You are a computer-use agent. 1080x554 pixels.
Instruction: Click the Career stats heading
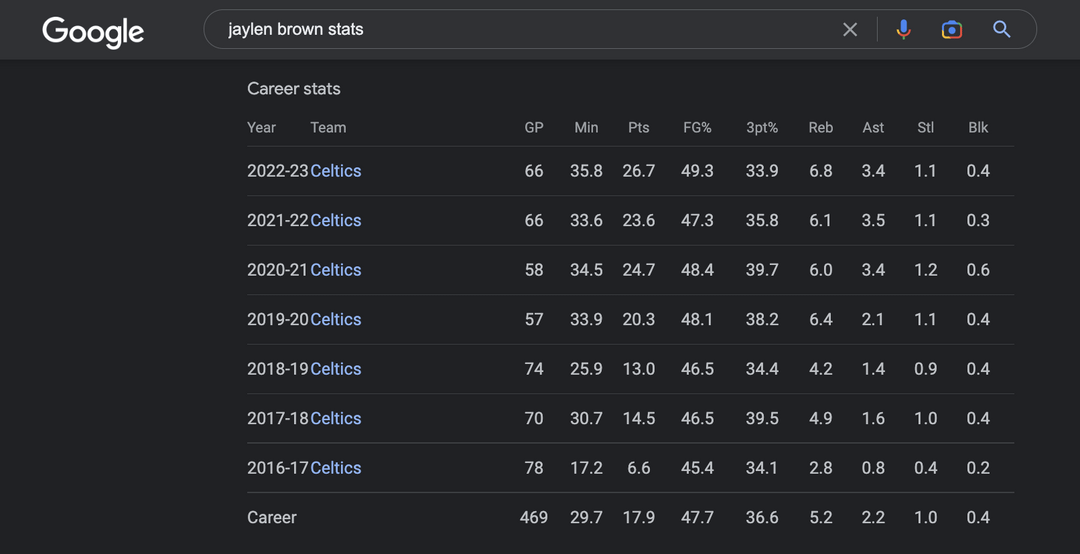tap(294, 89)
